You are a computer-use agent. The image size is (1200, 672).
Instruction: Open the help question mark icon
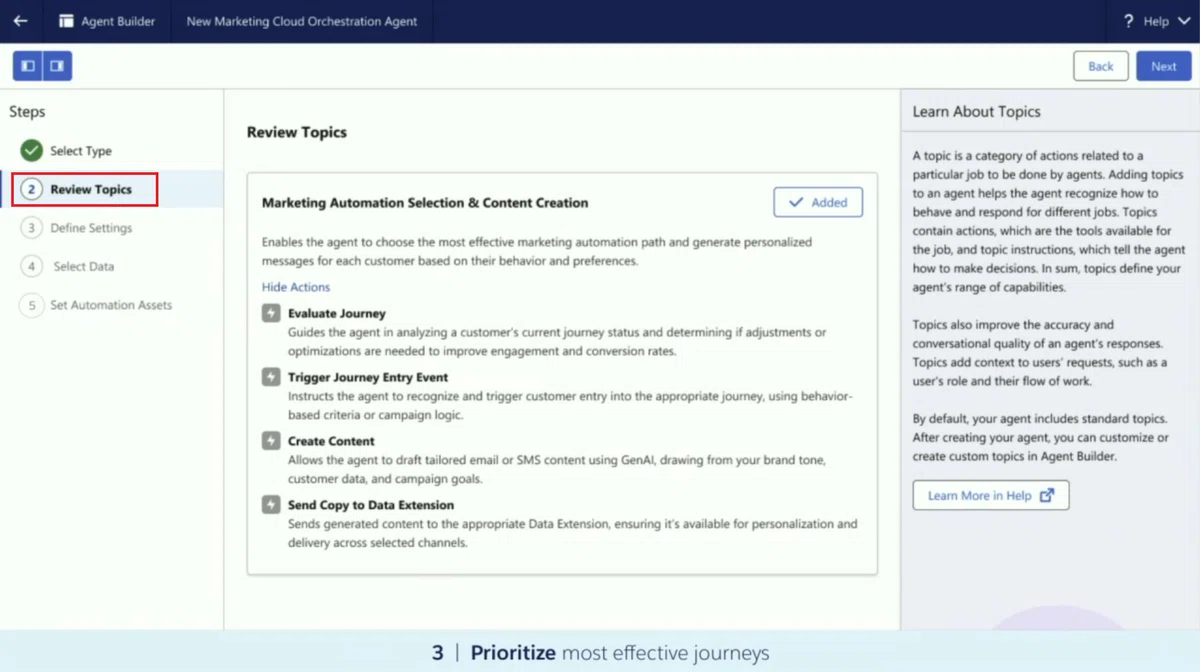coord(1129,21)
